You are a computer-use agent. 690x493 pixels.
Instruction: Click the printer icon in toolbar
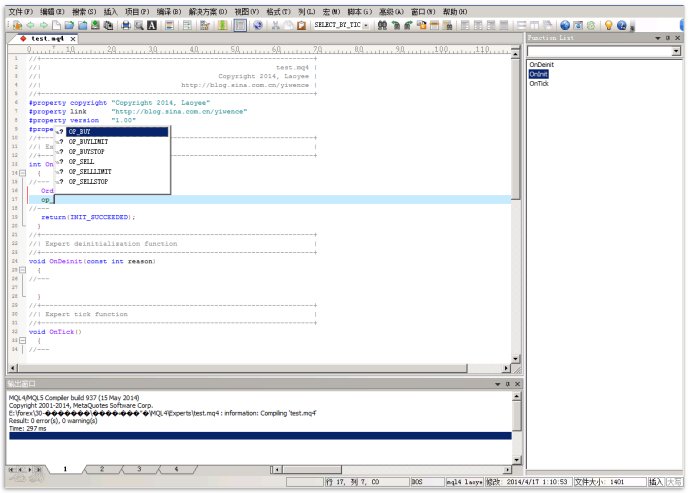click(x=126, y=24)
